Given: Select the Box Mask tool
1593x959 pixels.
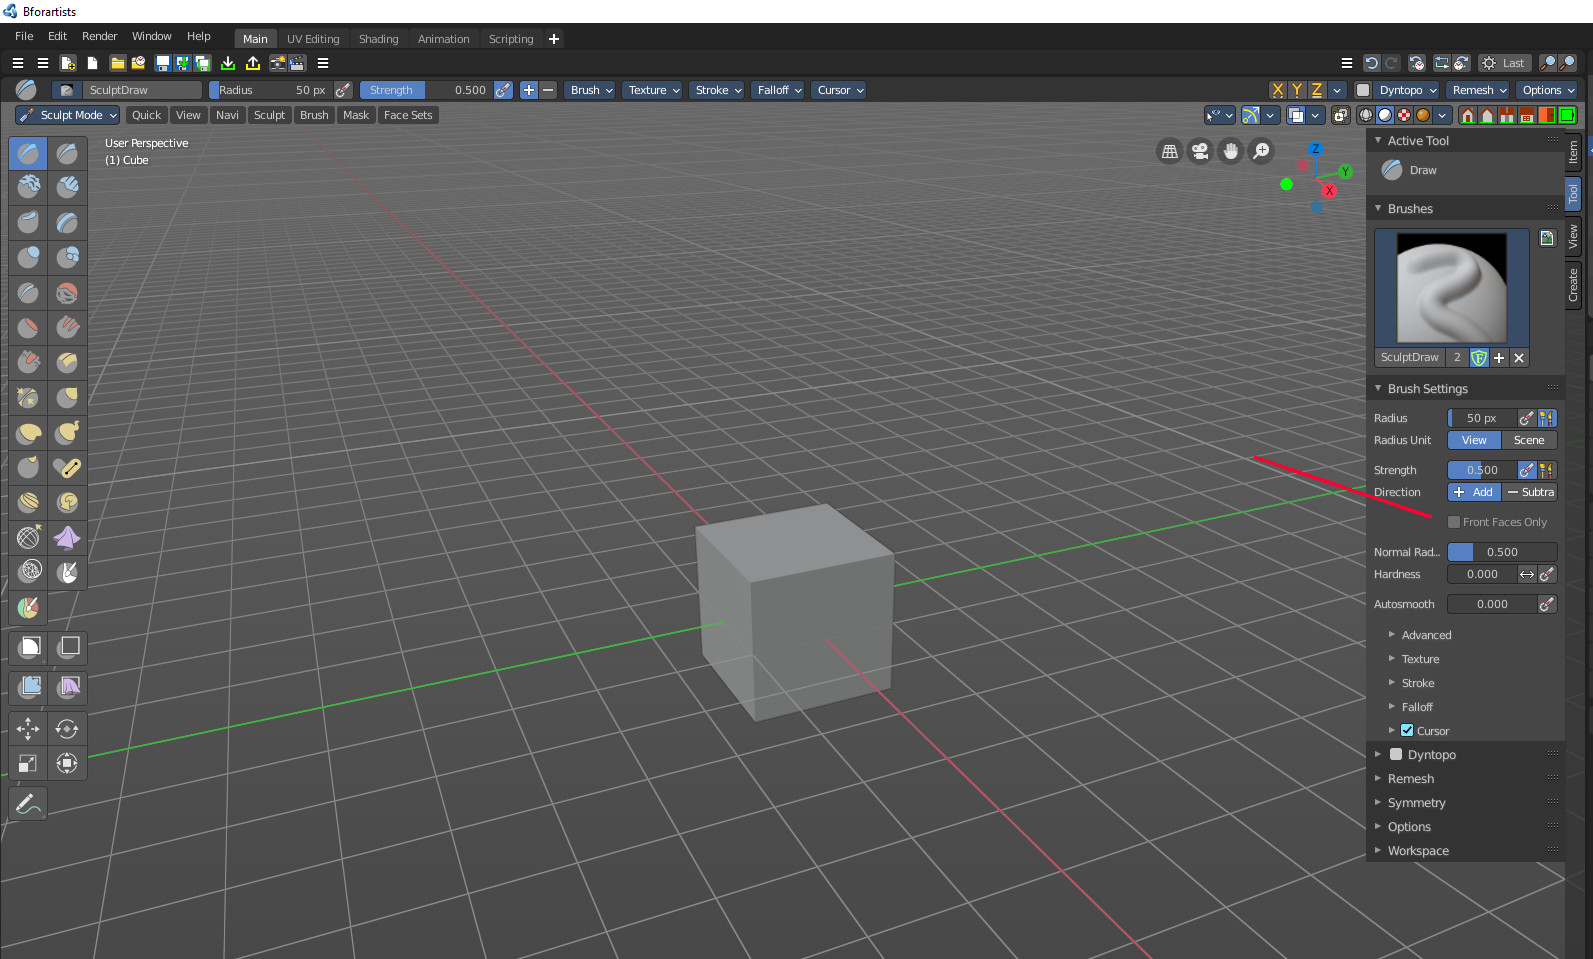Looking at the screenshot, I should point(28,647).
